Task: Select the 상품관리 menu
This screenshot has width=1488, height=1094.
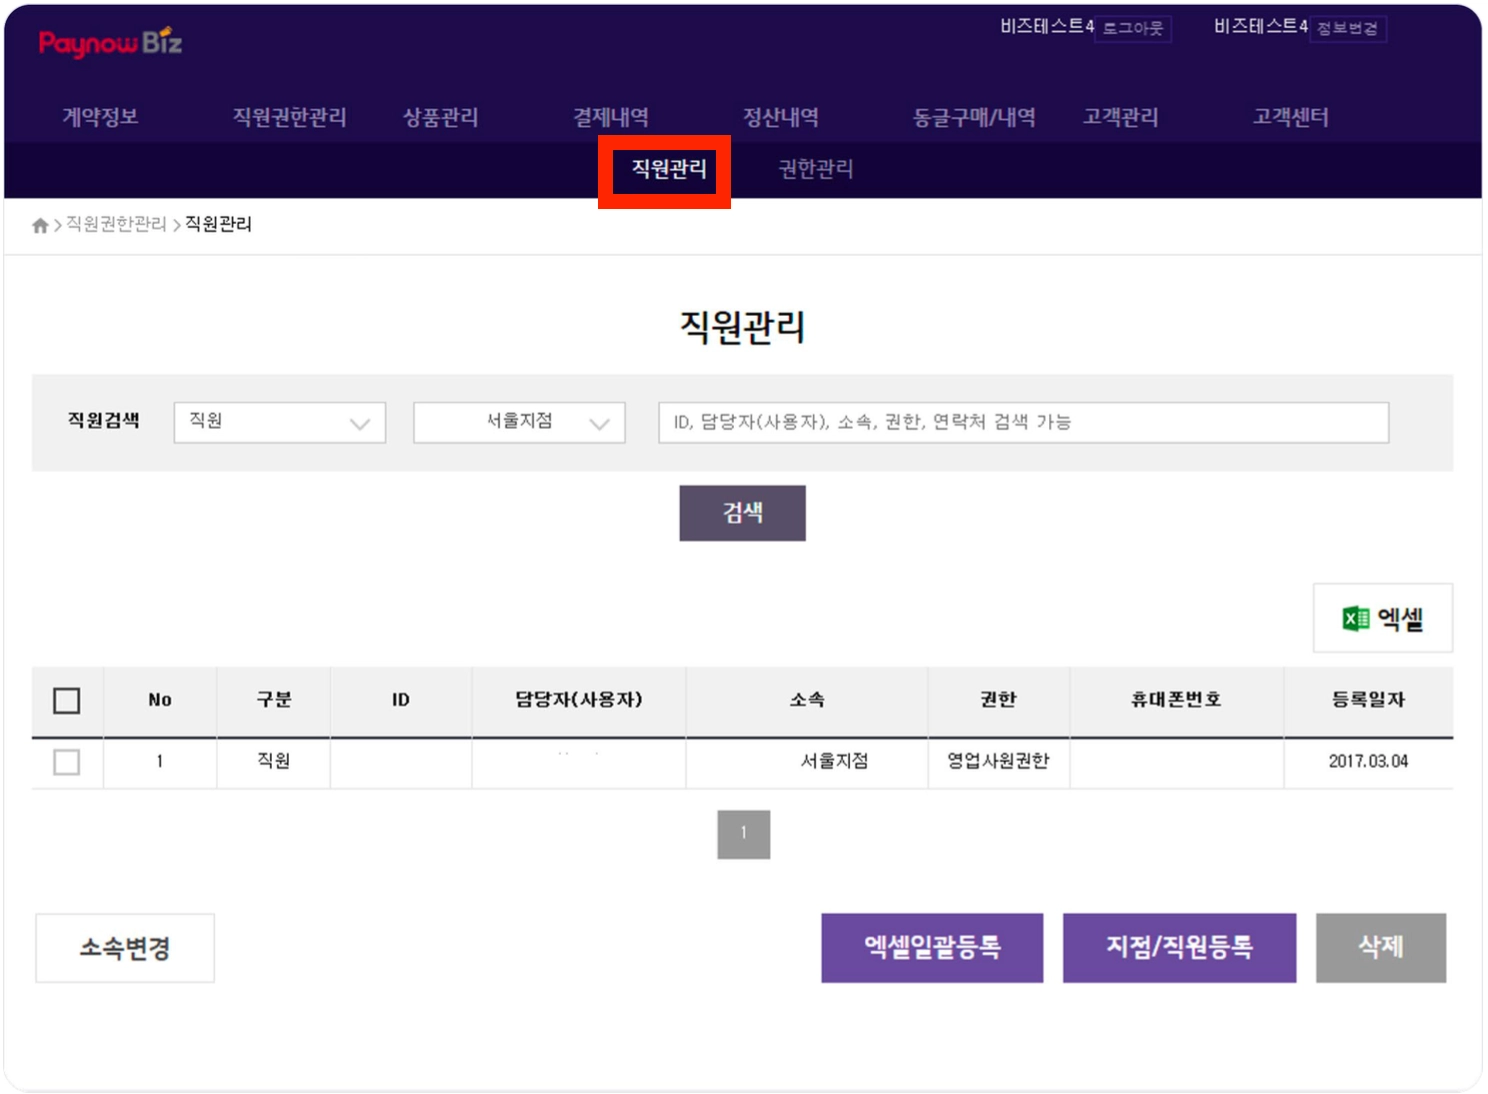Action: click(x=441, y=117)
